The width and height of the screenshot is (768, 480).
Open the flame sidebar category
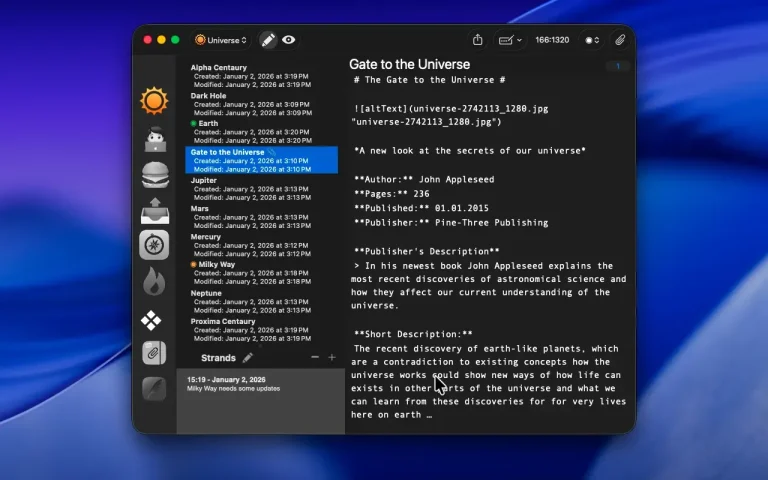tap(154, 282)
